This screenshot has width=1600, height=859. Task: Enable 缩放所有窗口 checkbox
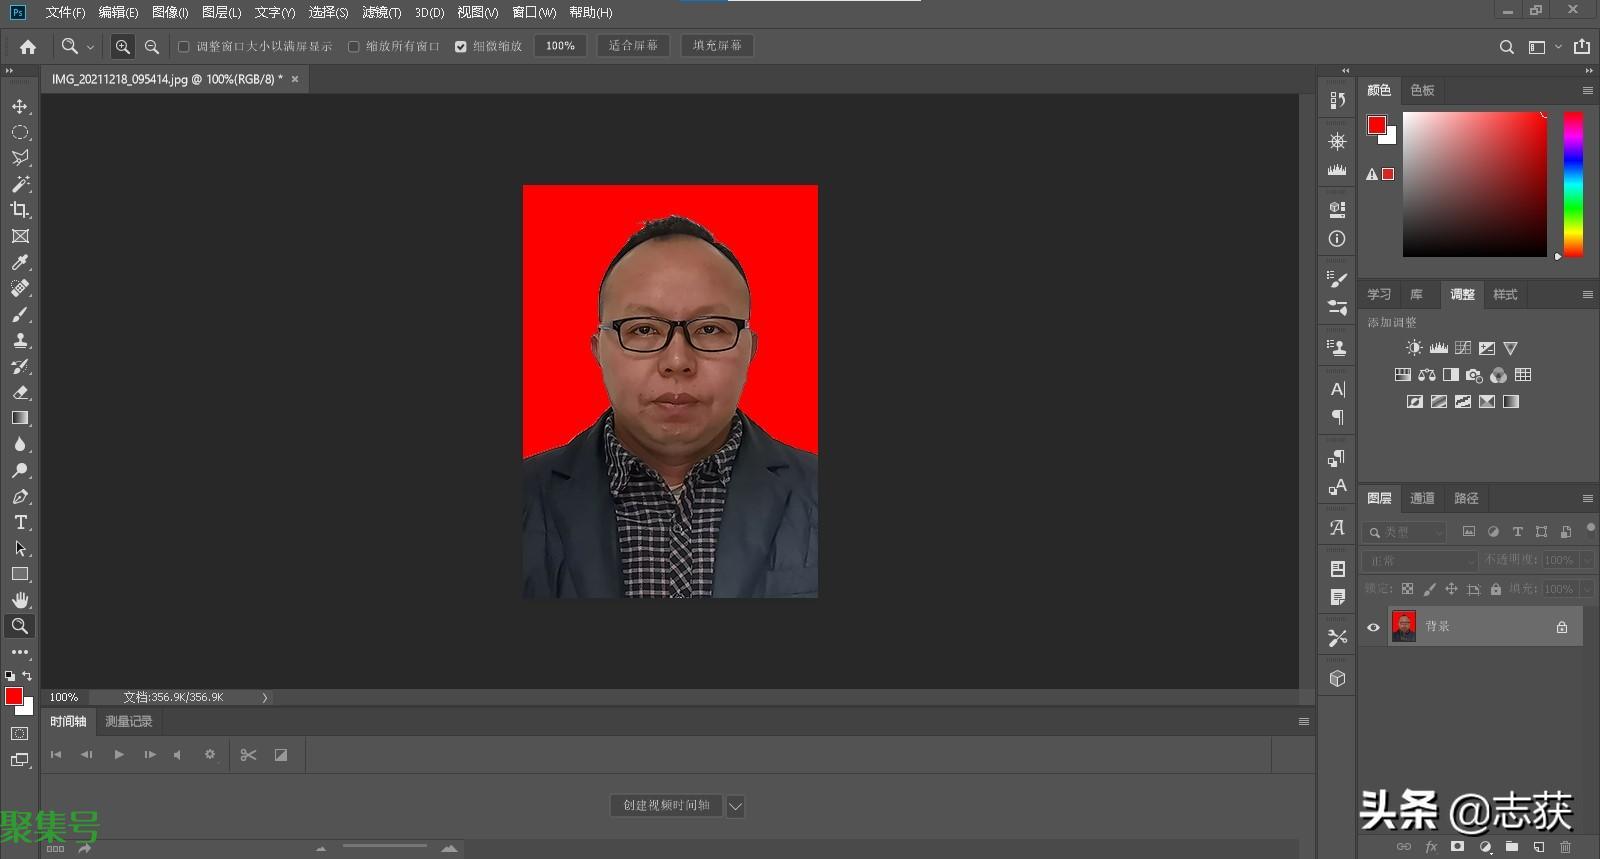[354, 46]
